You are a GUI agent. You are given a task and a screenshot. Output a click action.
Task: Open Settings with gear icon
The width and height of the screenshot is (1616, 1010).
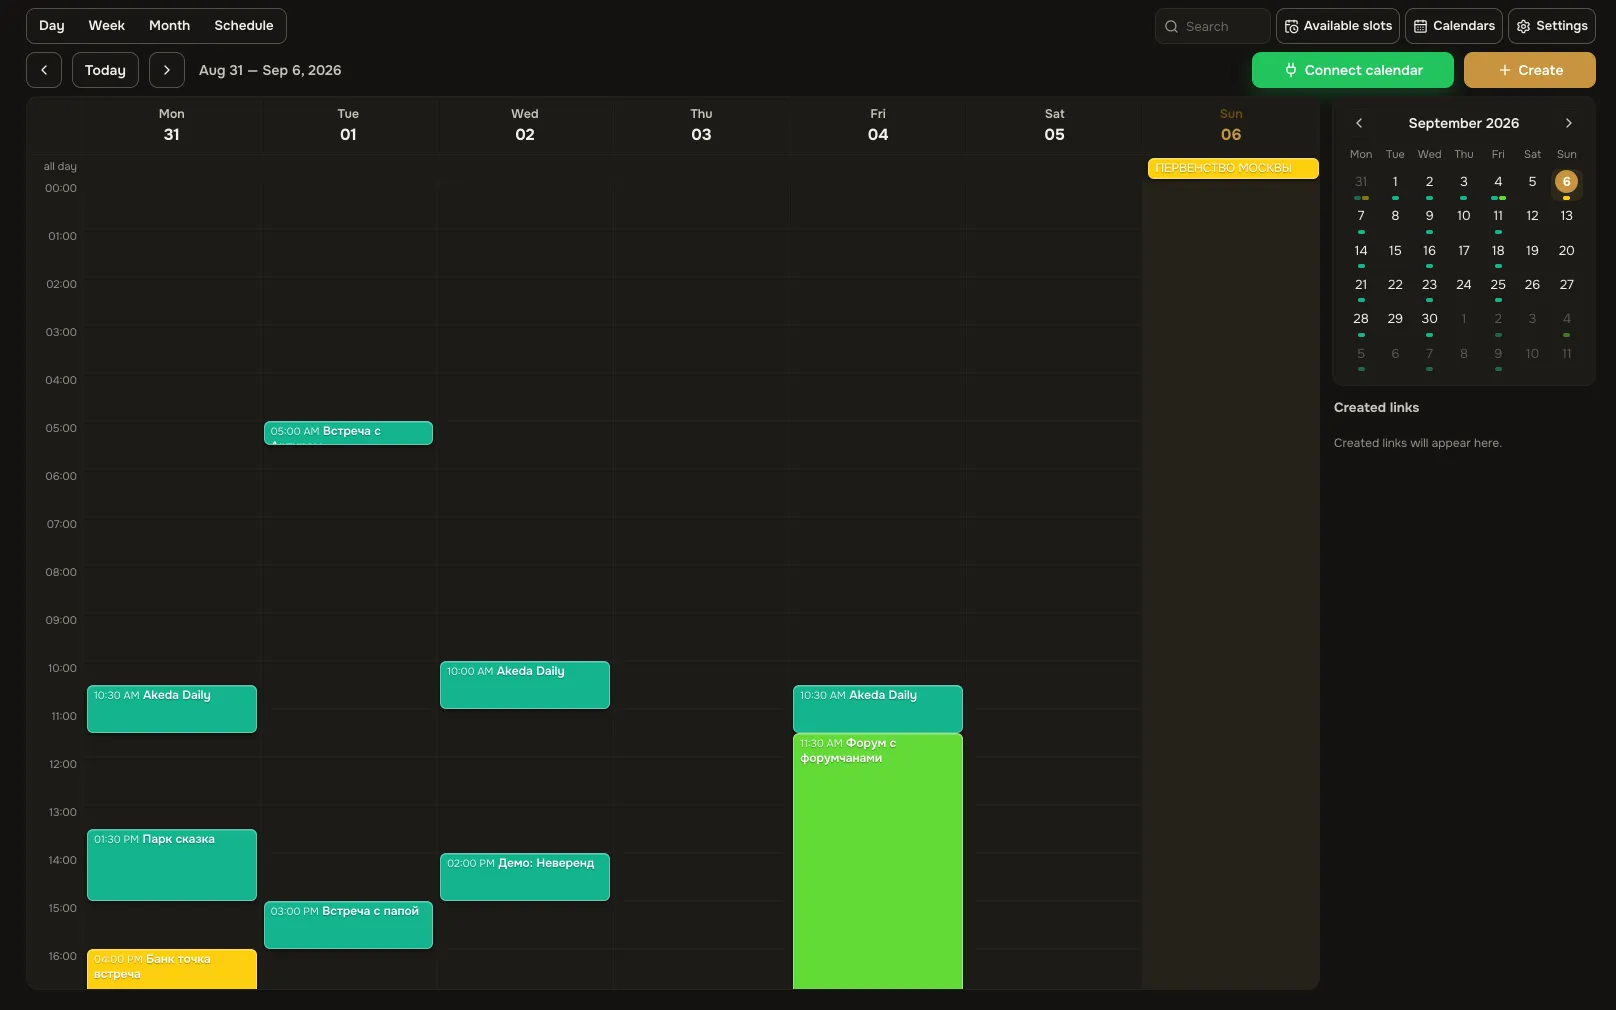[1552, 26]
